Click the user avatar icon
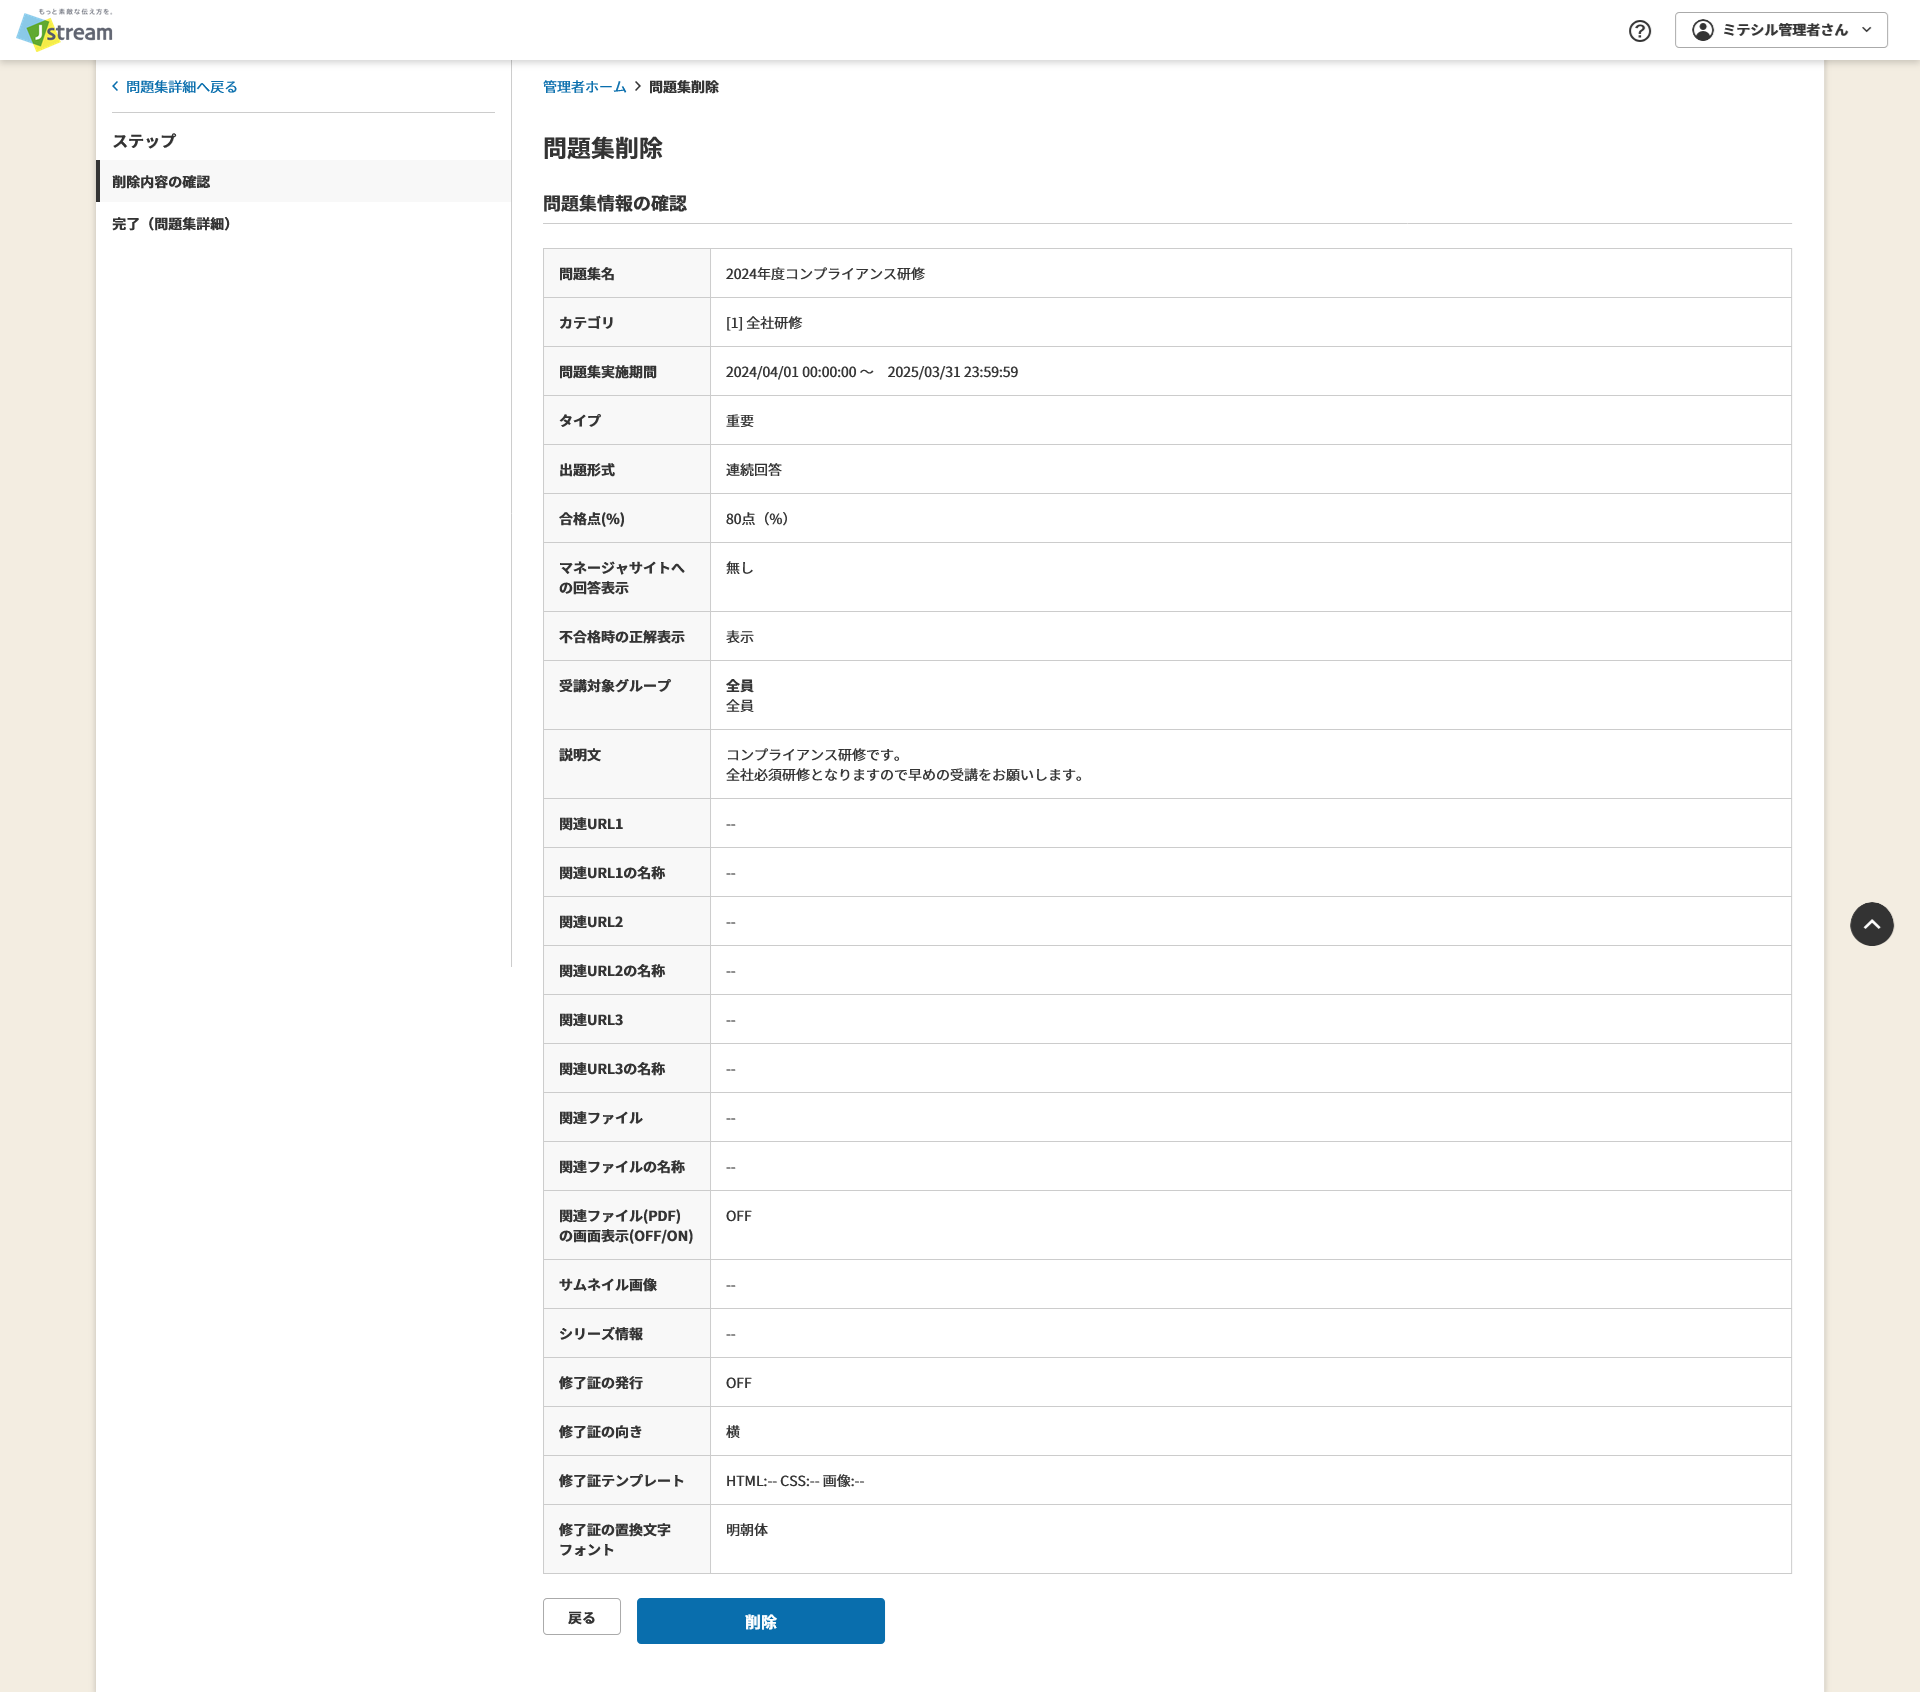Image resolution: width=1920 pixels, height=1692 pixels. [x=1703, y=30]
